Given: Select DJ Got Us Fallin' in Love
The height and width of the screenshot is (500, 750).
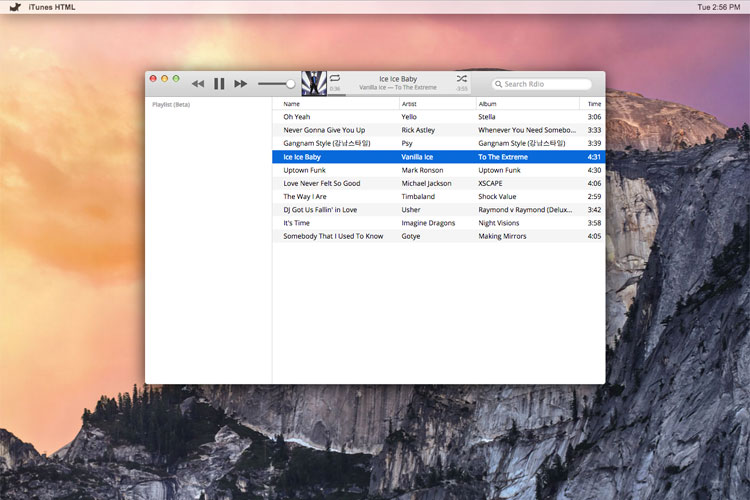Looking at the screenshot, I should click(x=320, y=210).
